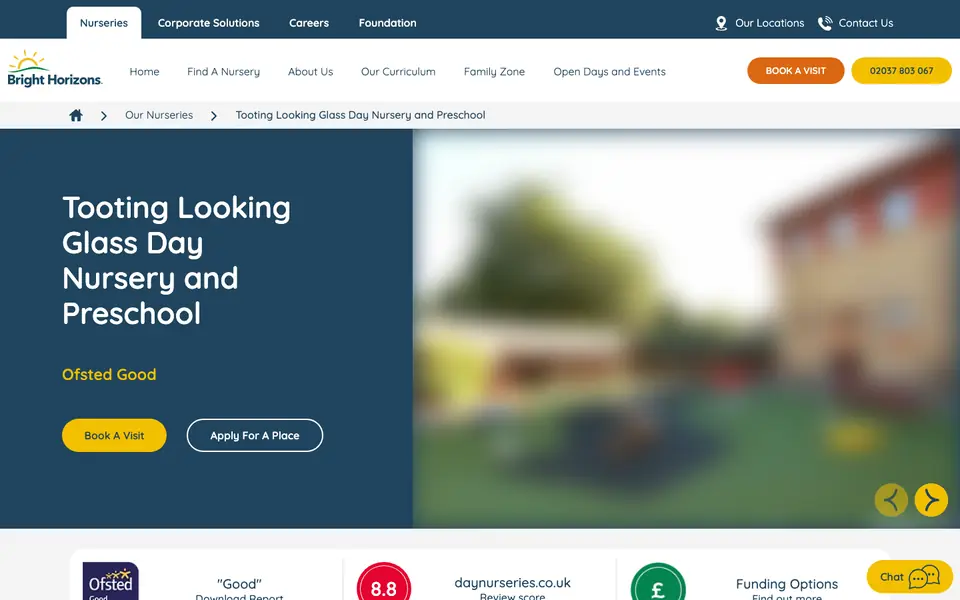Open the Chat bubble widget
The height and width of the screenshot is (600, 960).
point(909,577)
